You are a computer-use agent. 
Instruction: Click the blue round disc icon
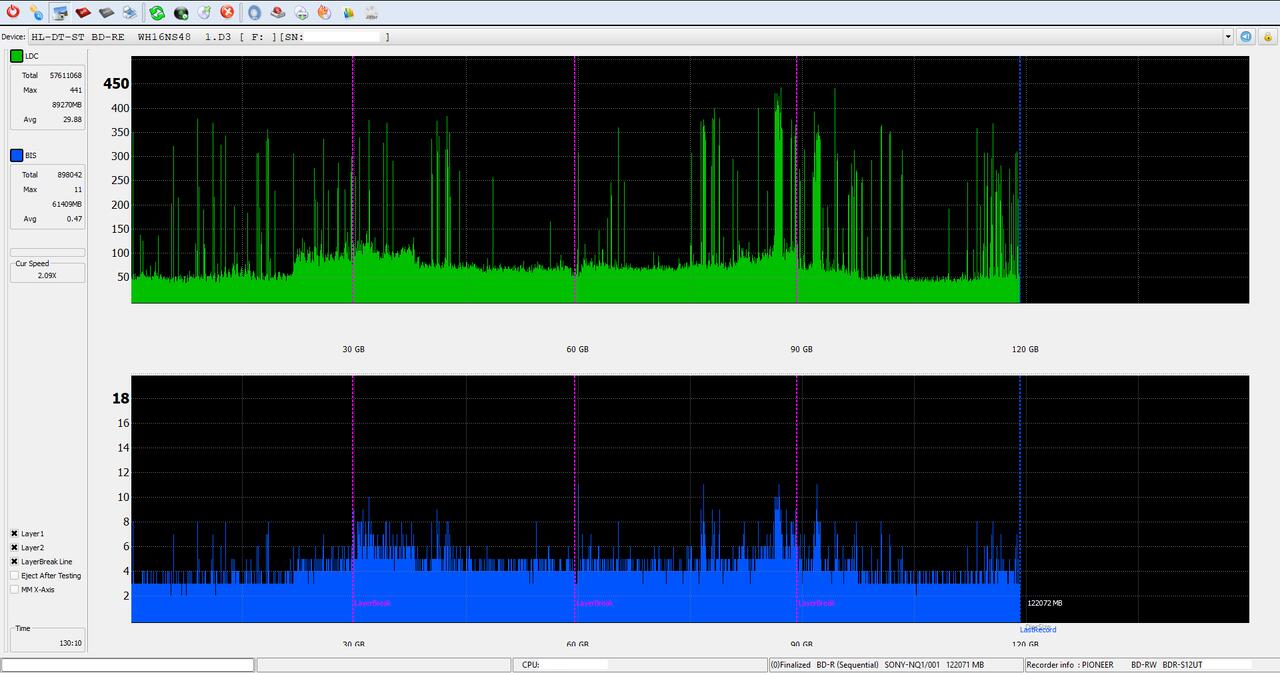click(x=255, y=13)
